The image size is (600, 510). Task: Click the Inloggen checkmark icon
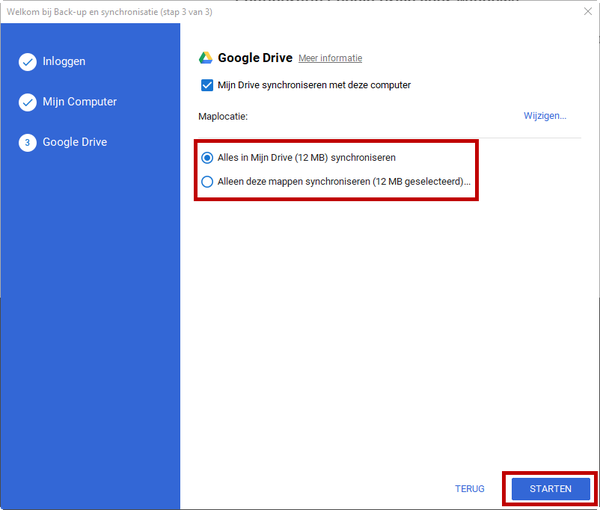click(x=28, y=62)
